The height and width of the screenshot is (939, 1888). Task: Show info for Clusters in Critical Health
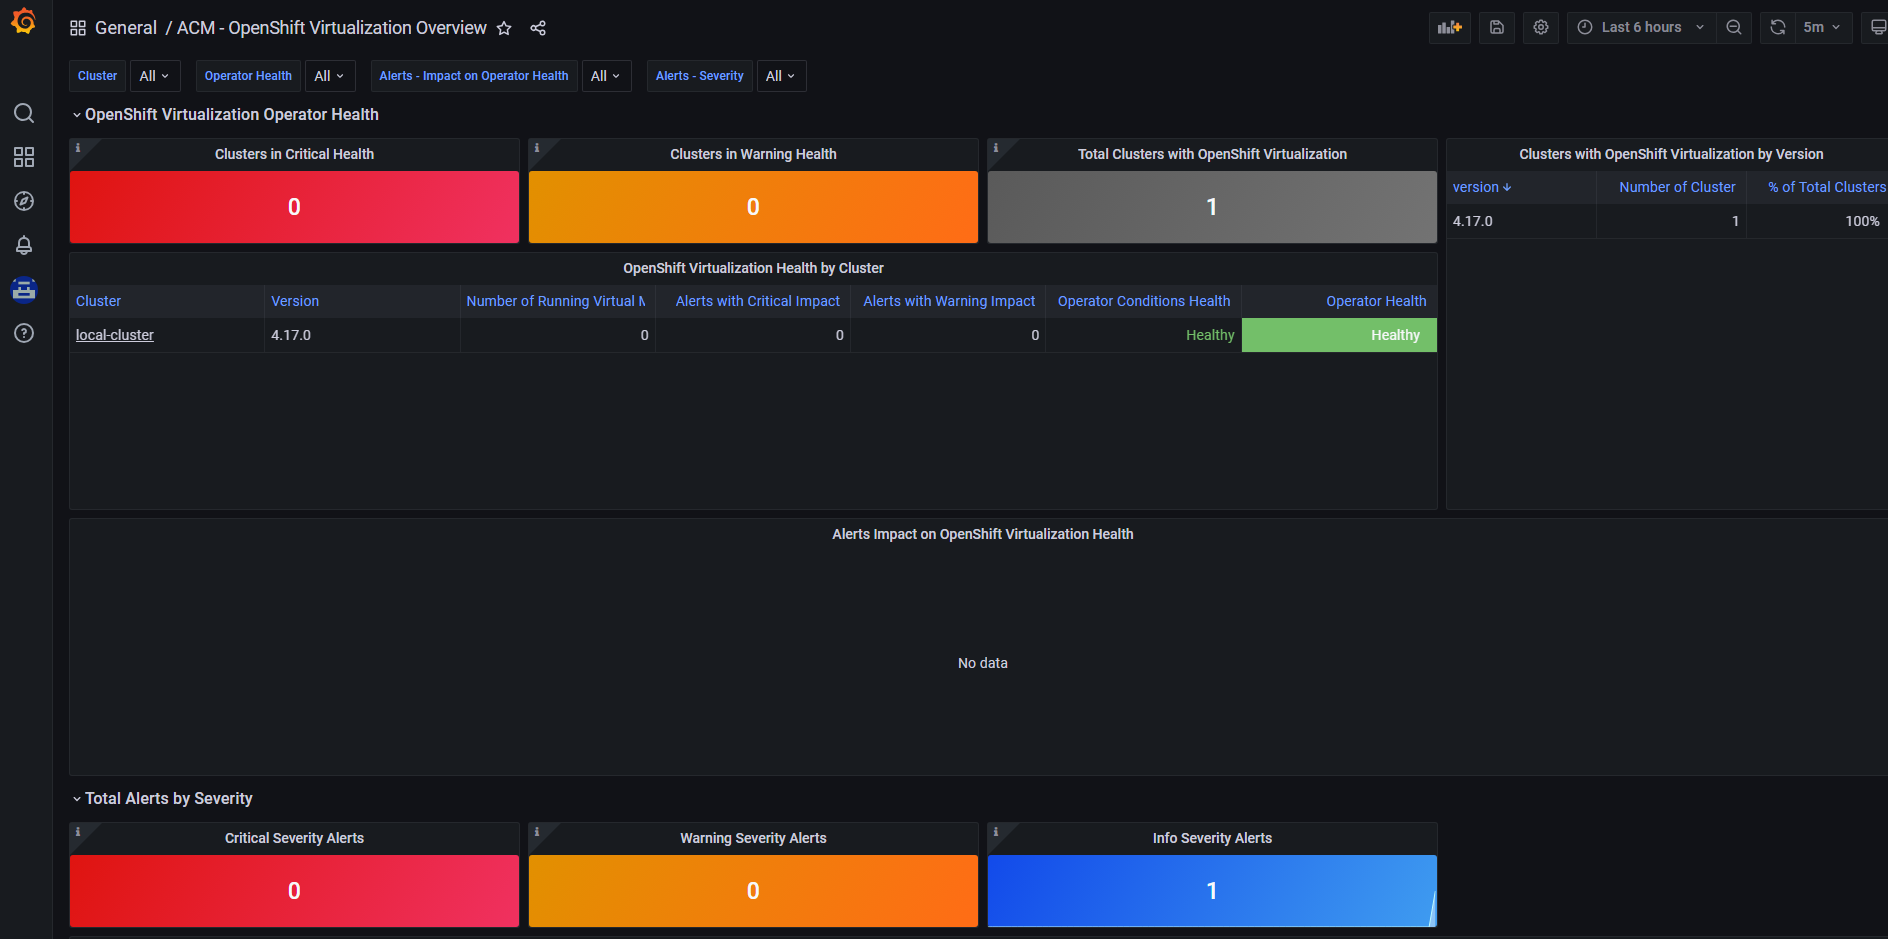tap(78, 148)
